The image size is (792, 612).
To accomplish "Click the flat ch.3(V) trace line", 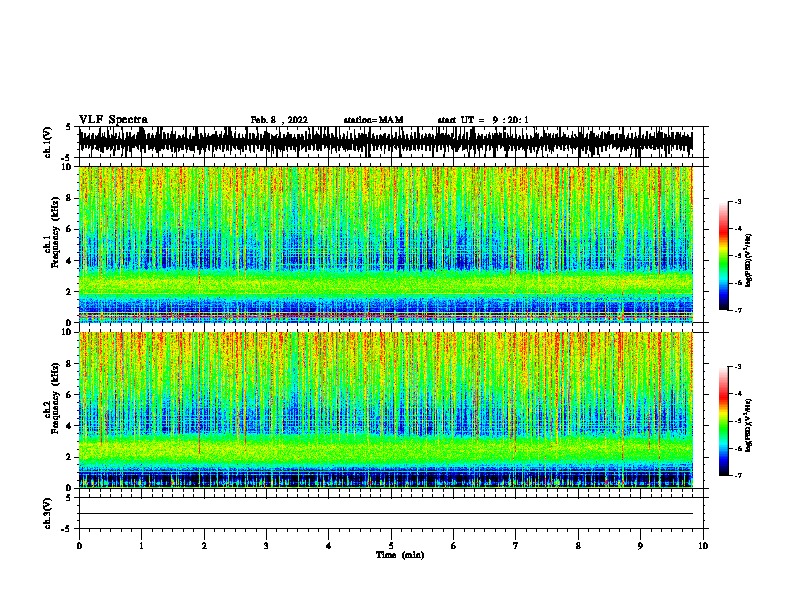I will (386, 514).
